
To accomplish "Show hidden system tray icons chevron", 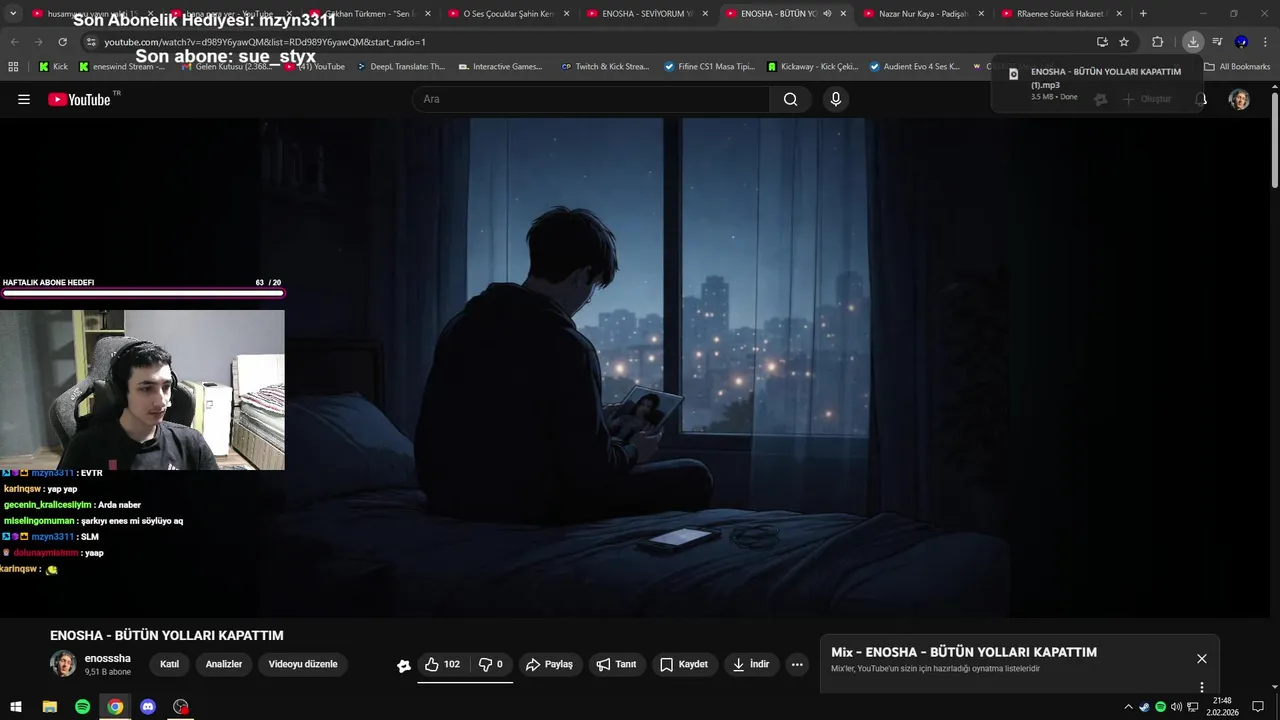I will click(1128, 707).
